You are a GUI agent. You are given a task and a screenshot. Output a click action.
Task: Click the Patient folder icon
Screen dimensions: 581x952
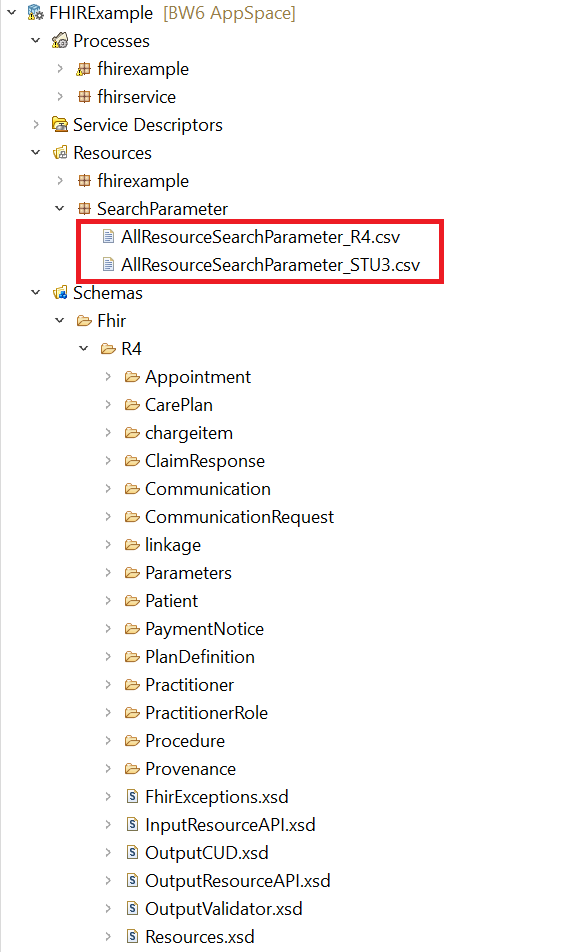pos(132,600)
